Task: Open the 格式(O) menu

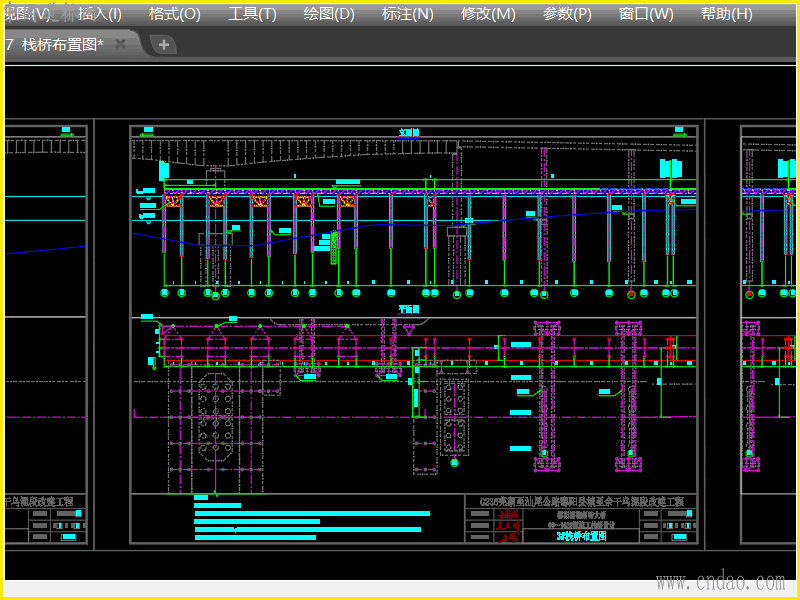Action: (174, 14)
